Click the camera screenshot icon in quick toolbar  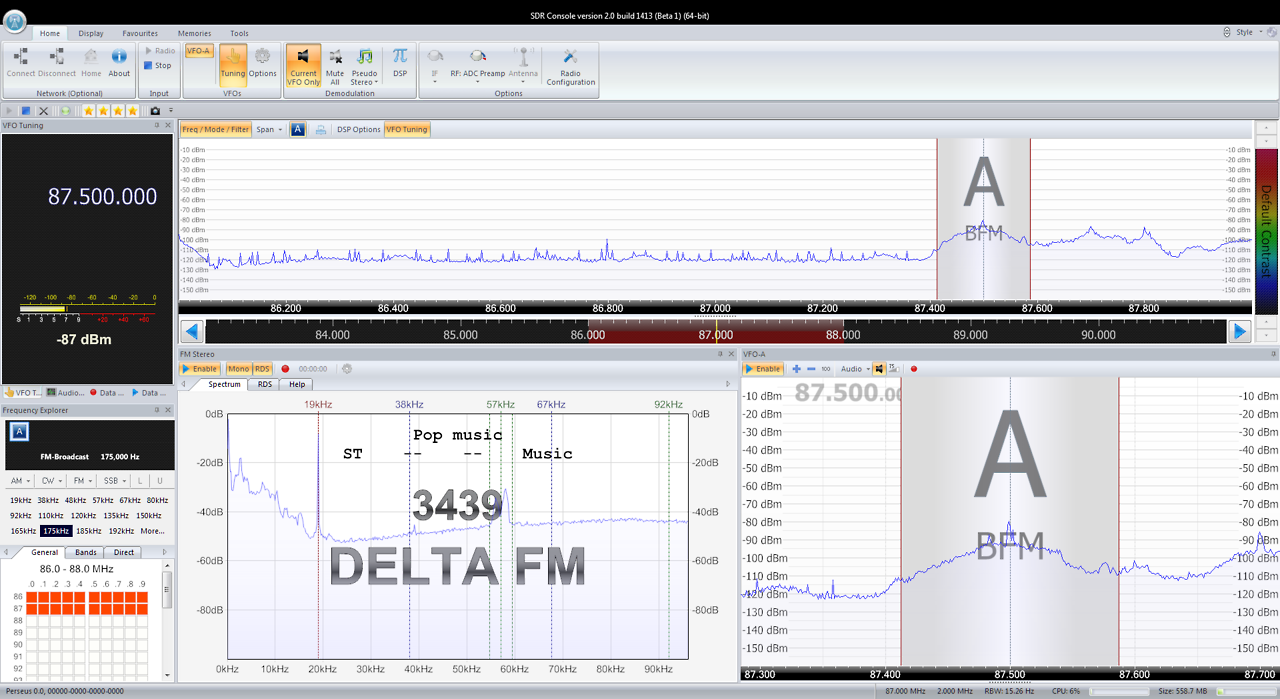point(155,110)
